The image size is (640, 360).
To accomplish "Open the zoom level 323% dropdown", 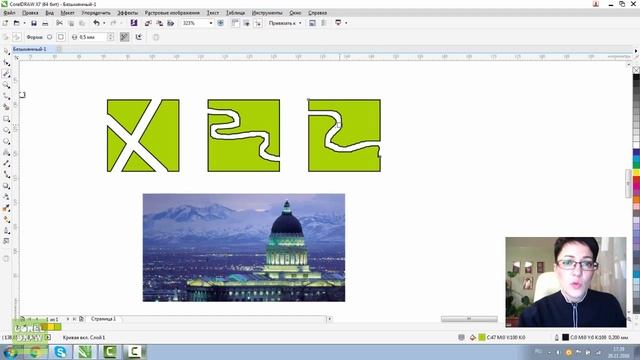I will 211,23.
